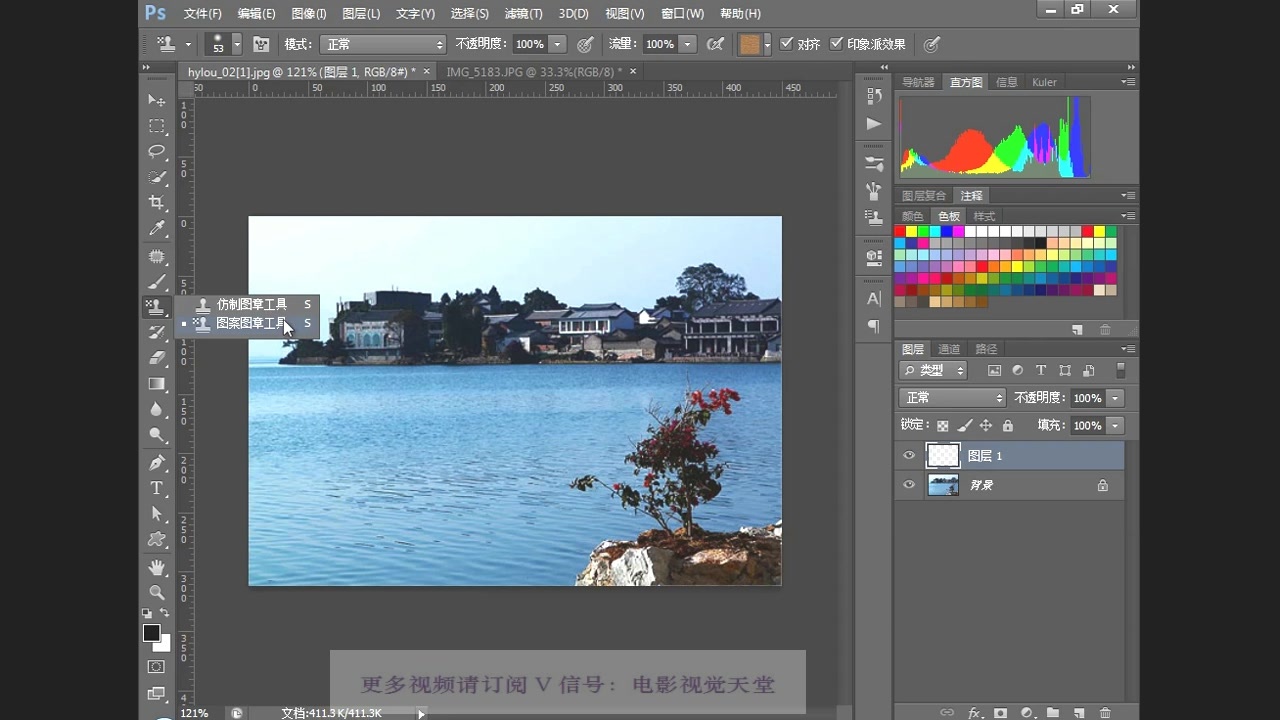Switch to the 路径 paths tab
This screenshot has height=720, width=1280.
point(986,349)
